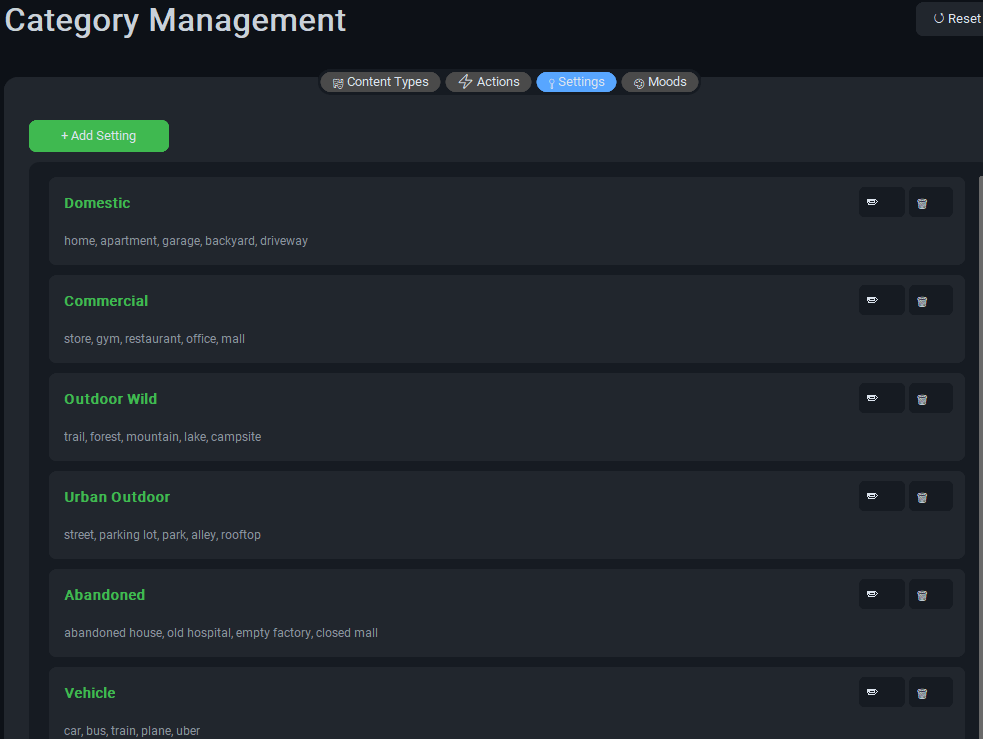Screen dimensions: 983x739
Task: Select the Outdoor Wild category title
Action: click(110, 399)
